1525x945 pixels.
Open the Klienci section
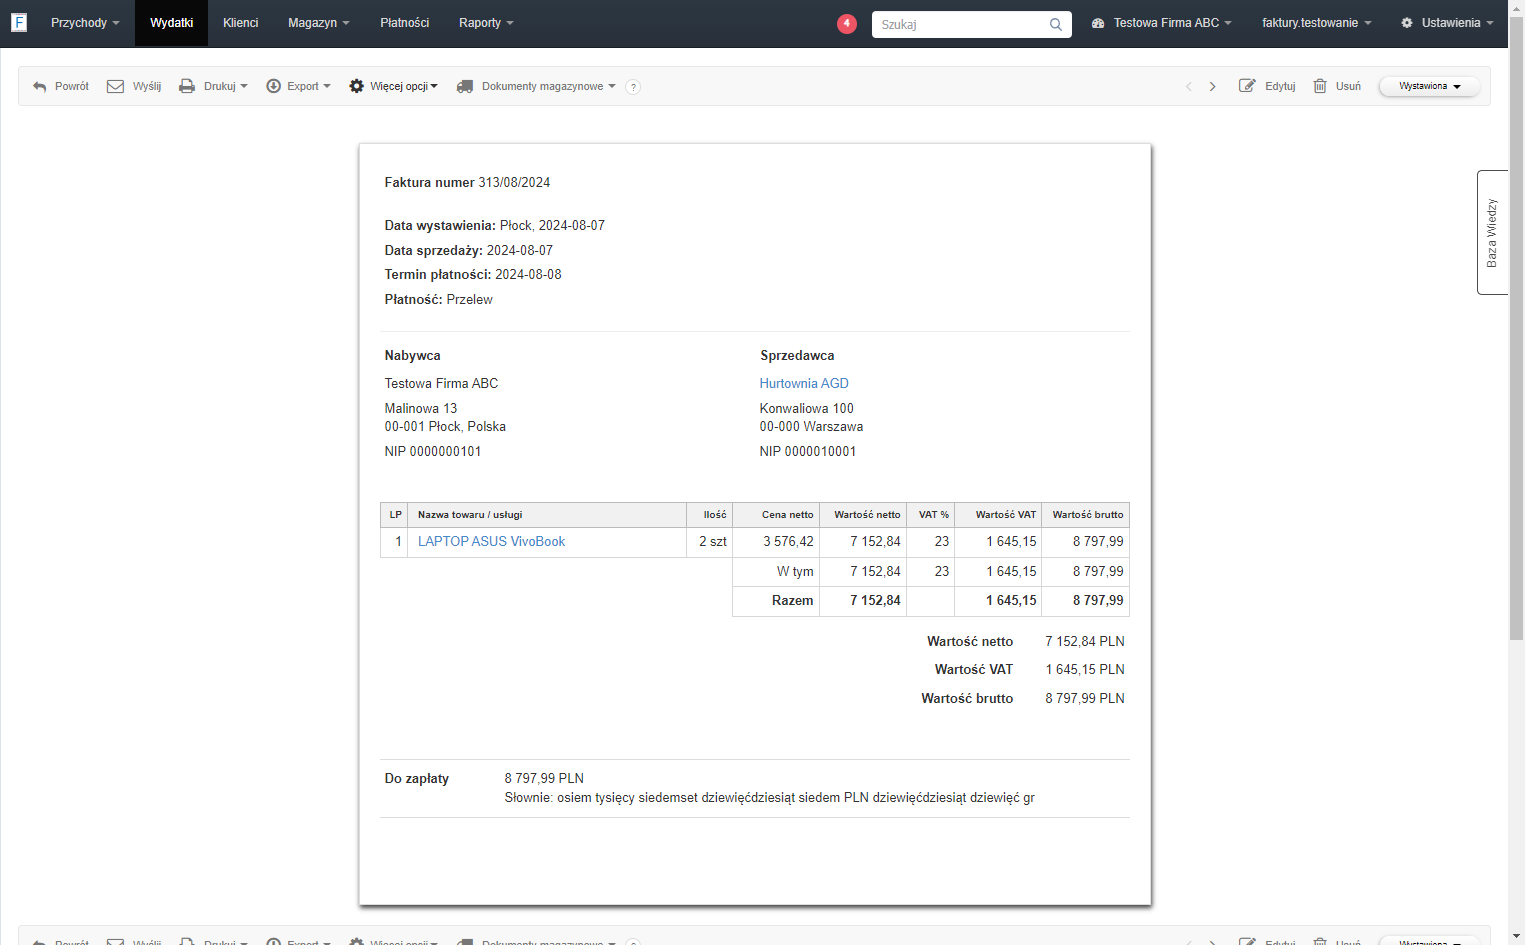tap(241, 23)
